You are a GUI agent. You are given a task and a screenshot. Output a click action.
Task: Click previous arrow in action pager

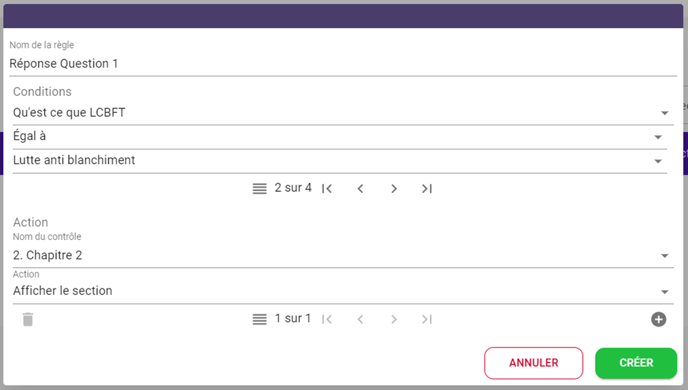(360, 319)
